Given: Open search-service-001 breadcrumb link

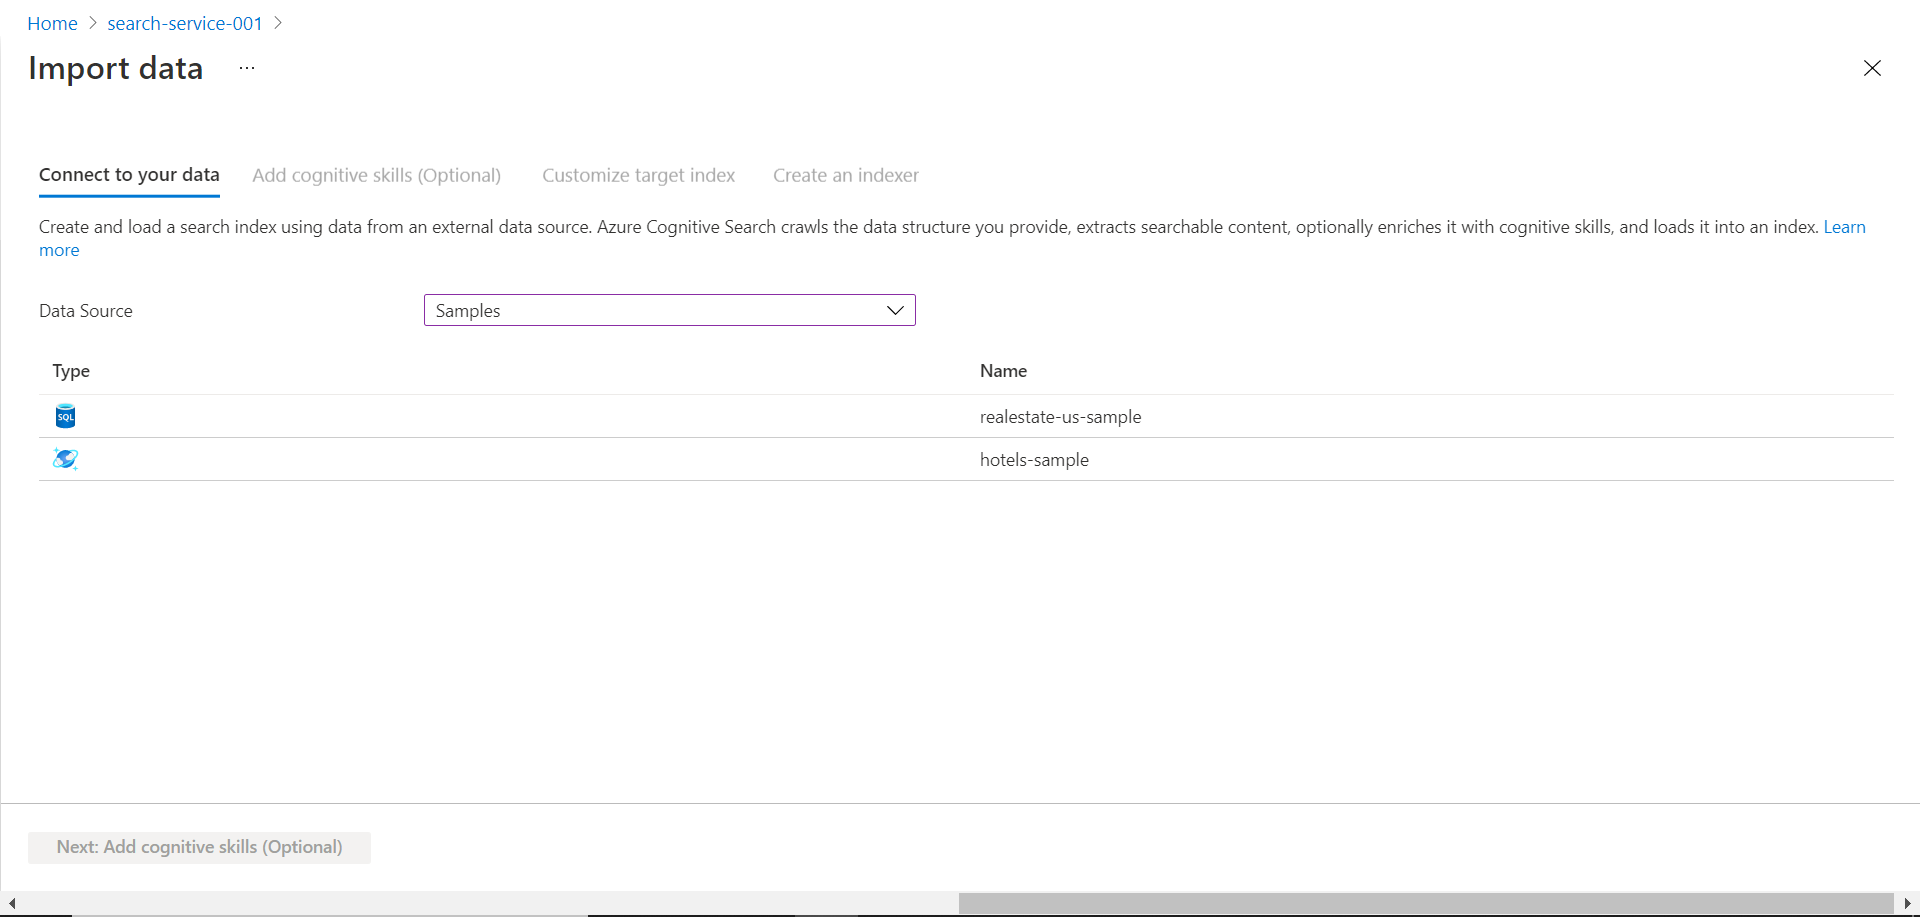Looking at the screenshot, I should [x=185, y=23].
